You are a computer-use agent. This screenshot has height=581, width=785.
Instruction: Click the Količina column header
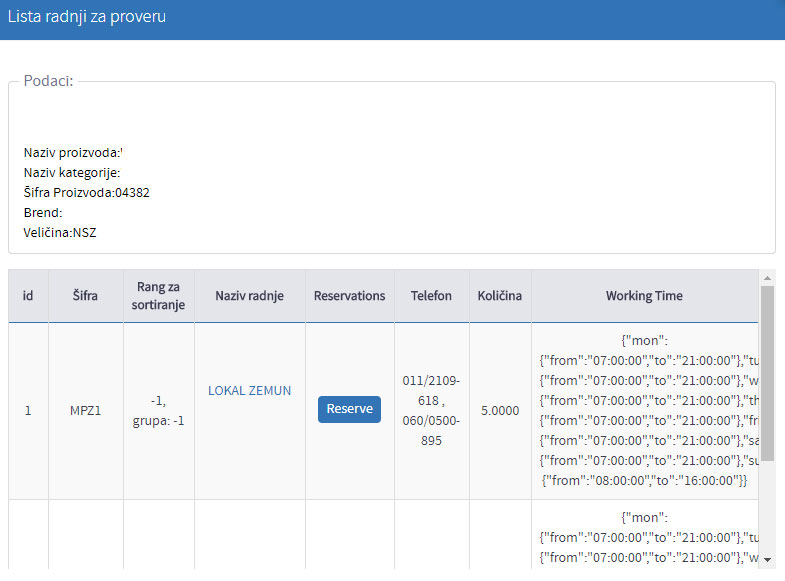499,296
